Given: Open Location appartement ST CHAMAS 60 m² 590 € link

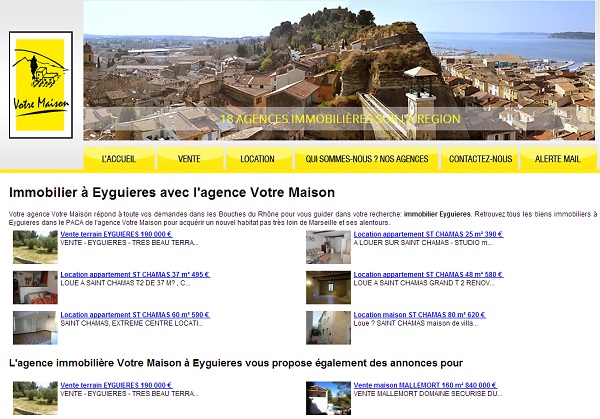Looking at the screenshot, I should pyautogui.click(x=135, y=315).
